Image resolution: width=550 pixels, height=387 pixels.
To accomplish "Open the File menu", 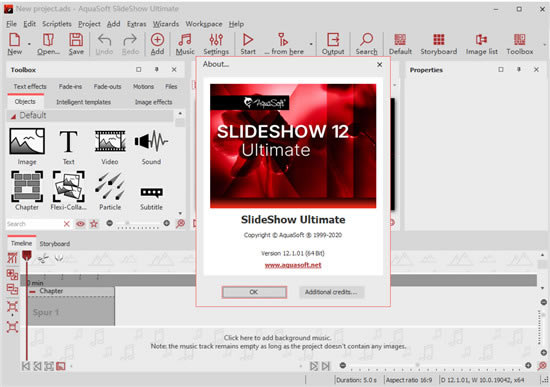I will (11, 24).
